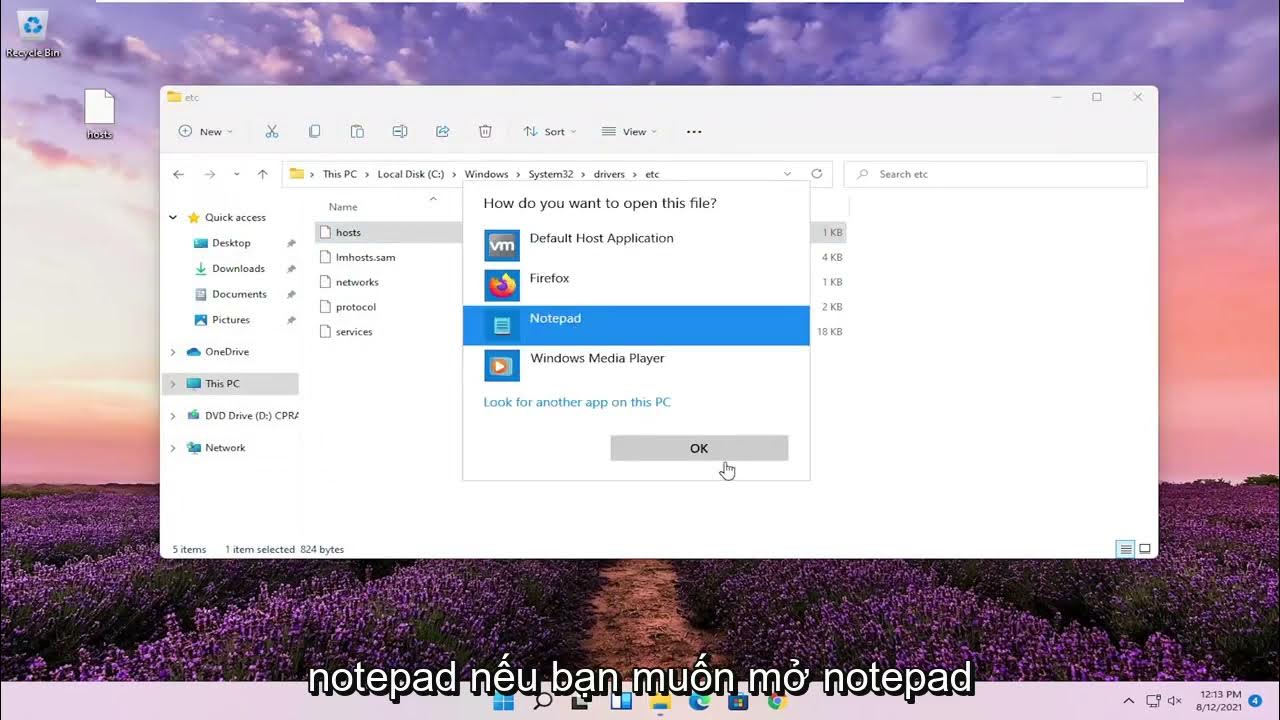Image resolution: width=1280 pixels, height=720 pixels.
Task: Click the Paste clipboard icon
Action: tap(357, 131)
